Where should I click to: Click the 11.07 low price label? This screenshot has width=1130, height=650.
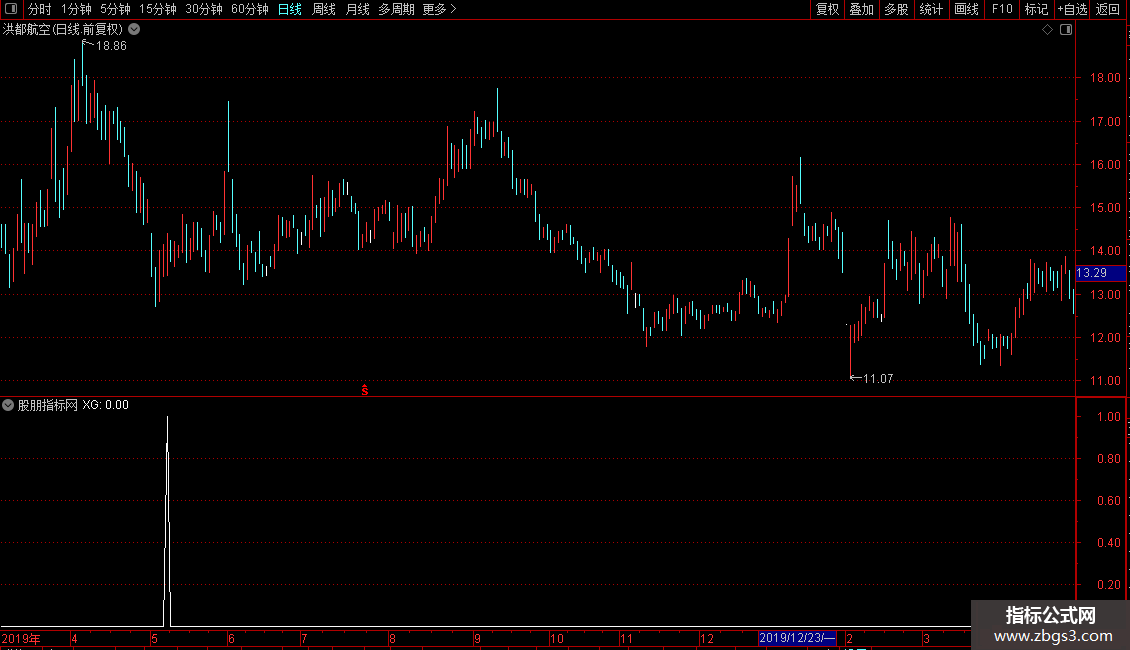point(878,378)
